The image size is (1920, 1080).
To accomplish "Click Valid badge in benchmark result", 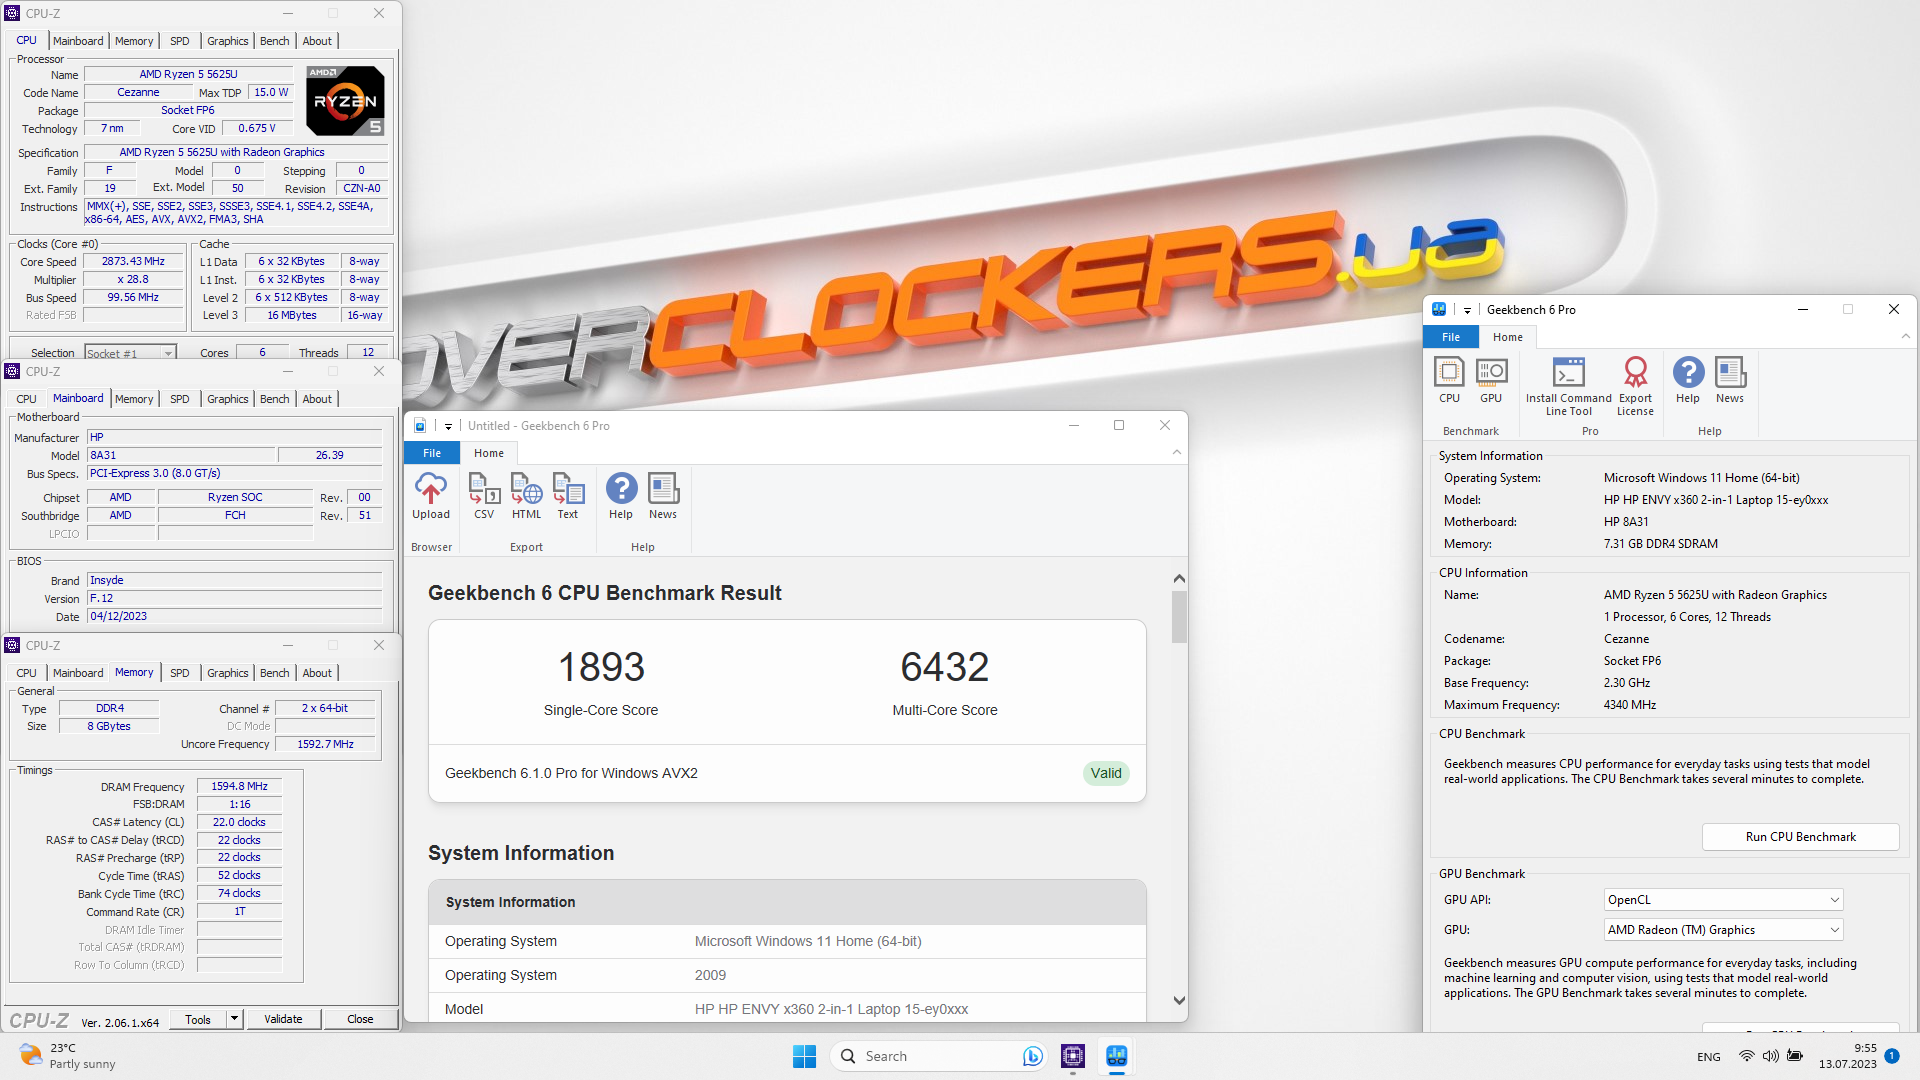I will click(x=1106, y=773).
